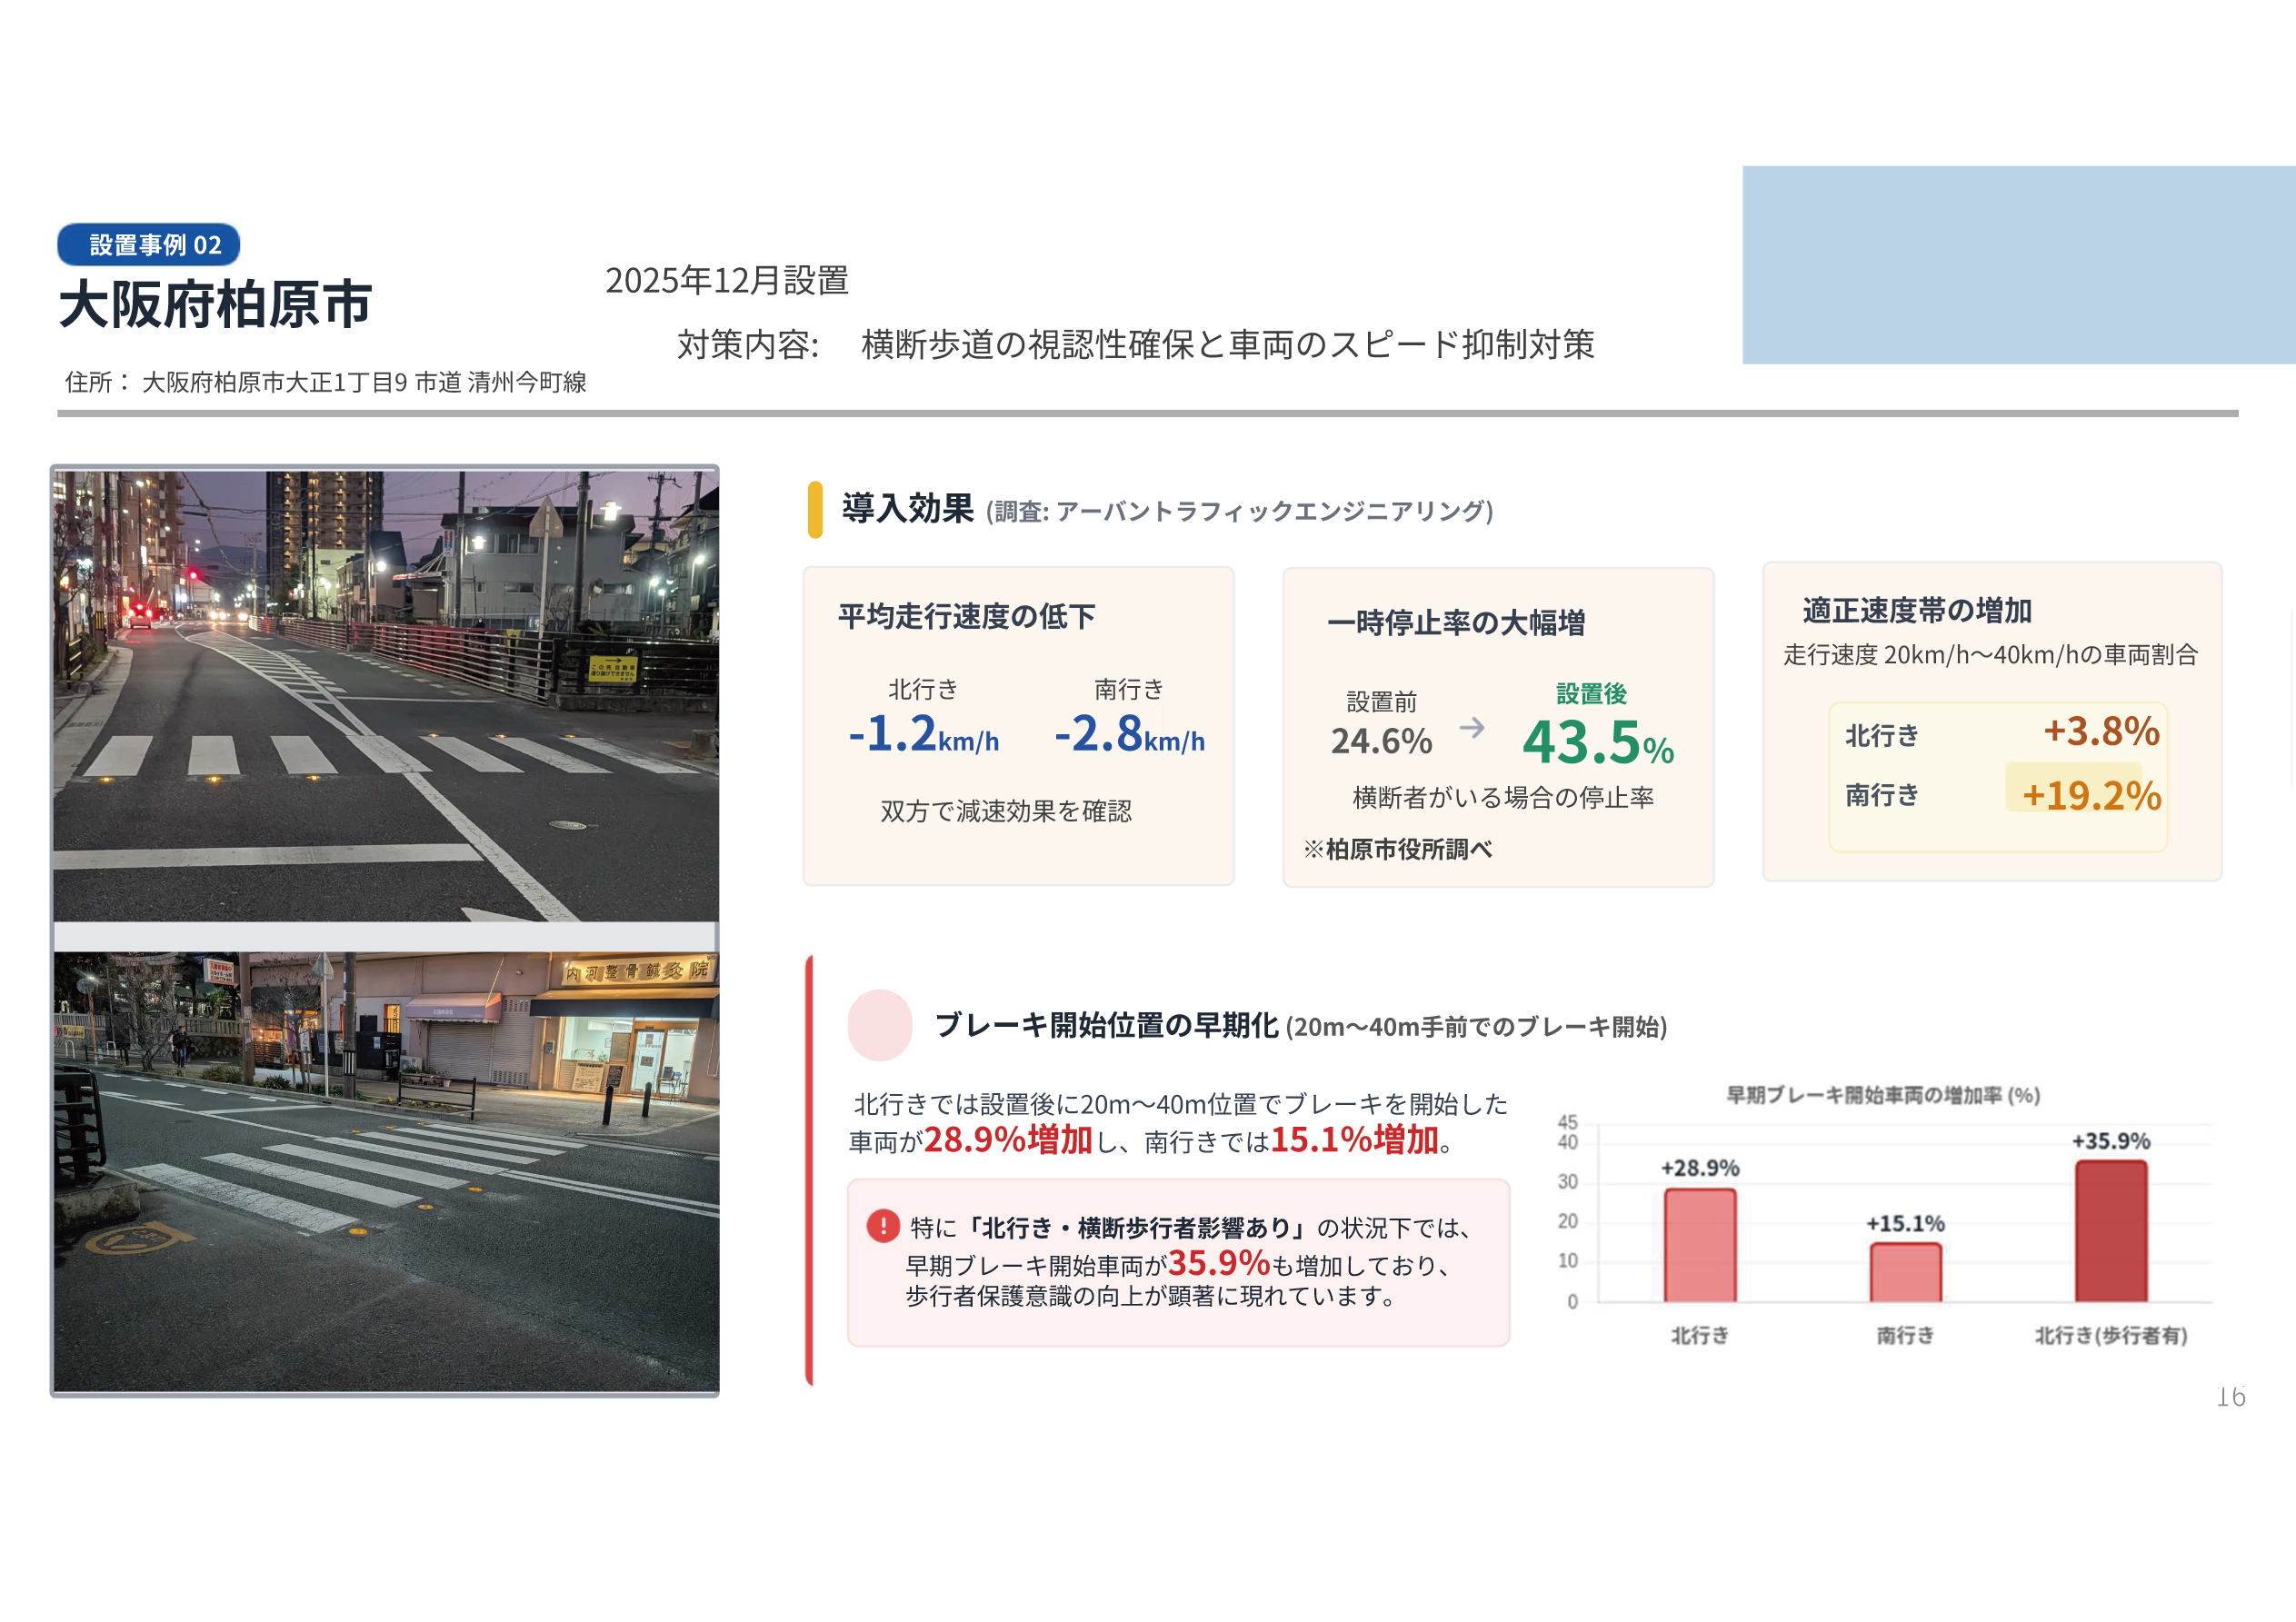Click the 南行き +15.1% bar in chart
The width and height of the screenshot is (2296, 1622).
[1905, 1272]
